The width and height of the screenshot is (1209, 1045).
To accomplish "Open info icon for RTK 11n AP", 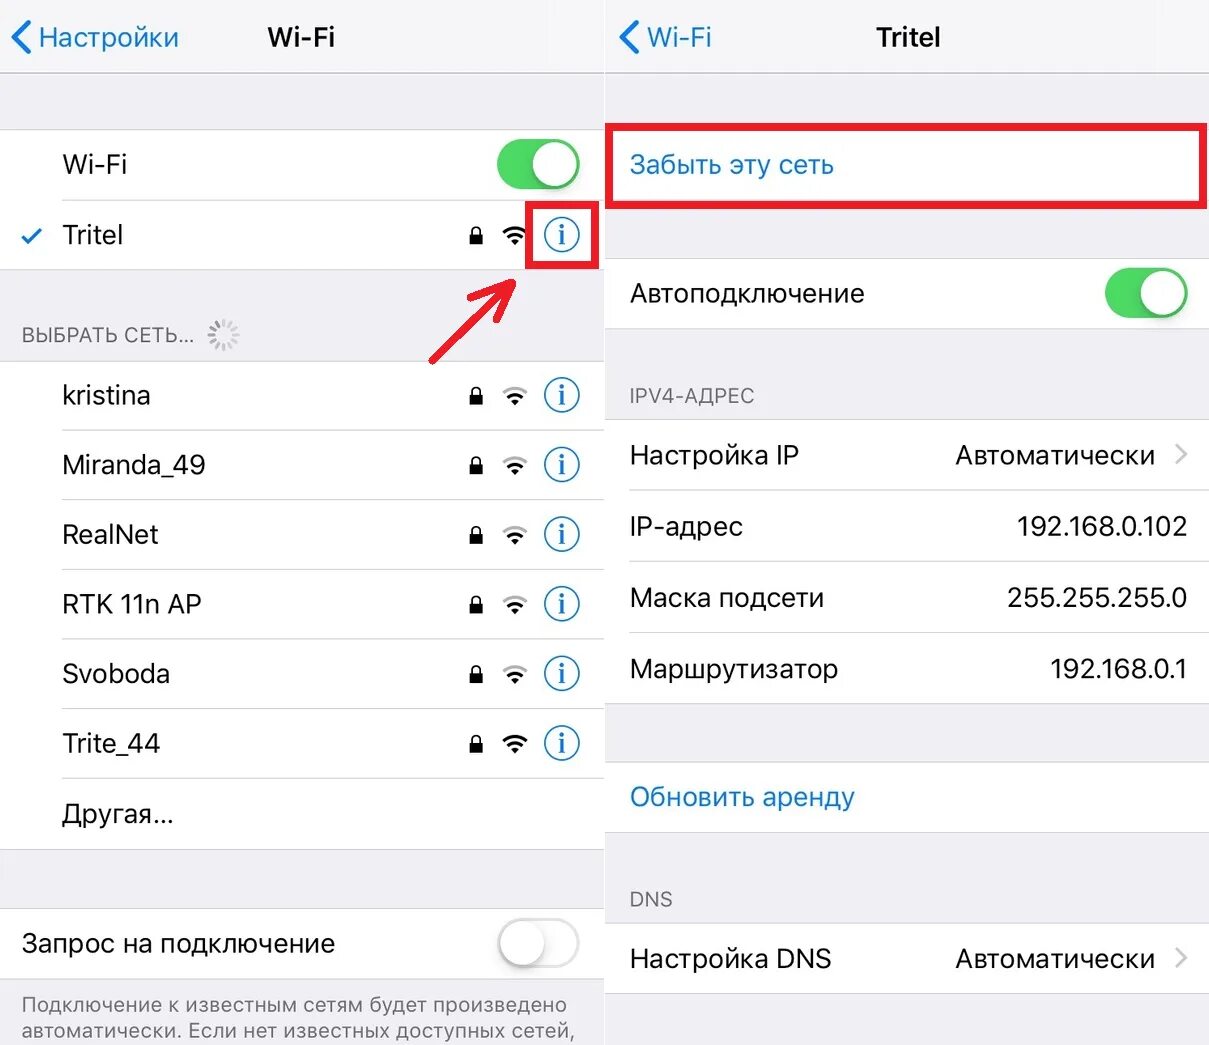I will (x=561, y=604).
